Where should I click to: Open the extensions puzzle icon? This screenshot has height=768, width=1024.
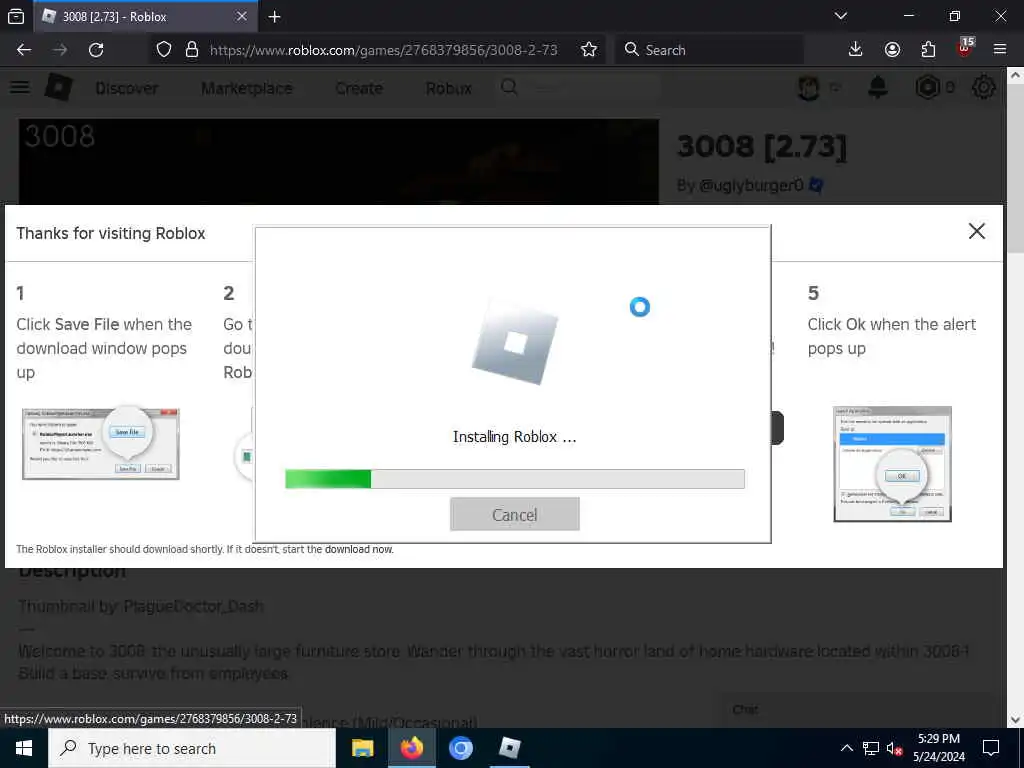[928, 50]
